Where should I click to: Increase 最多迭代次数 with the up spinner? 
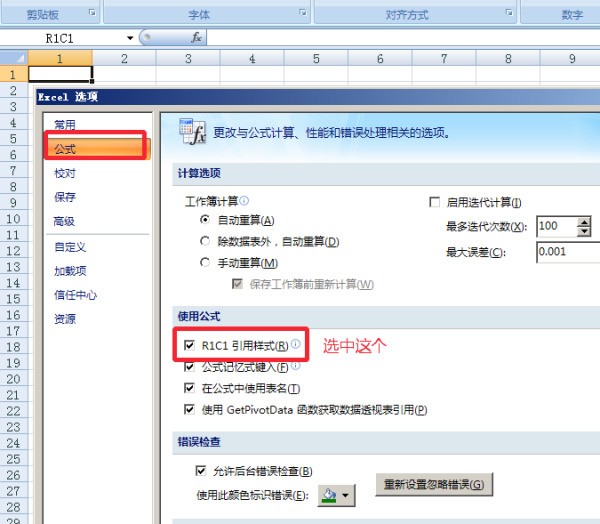pos(584,222)
